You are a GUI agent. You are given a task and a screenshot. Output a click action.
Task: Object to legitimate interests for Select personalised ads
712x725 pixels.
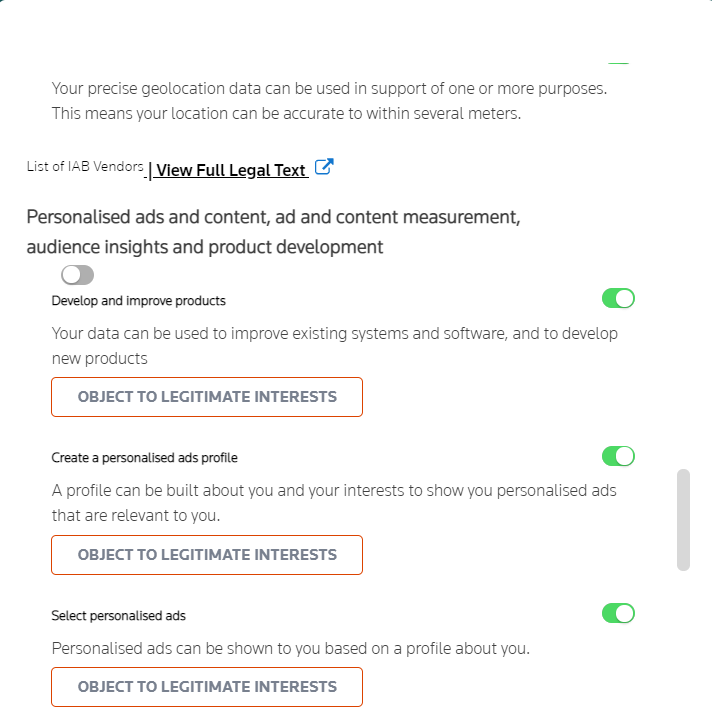[207, 687]
